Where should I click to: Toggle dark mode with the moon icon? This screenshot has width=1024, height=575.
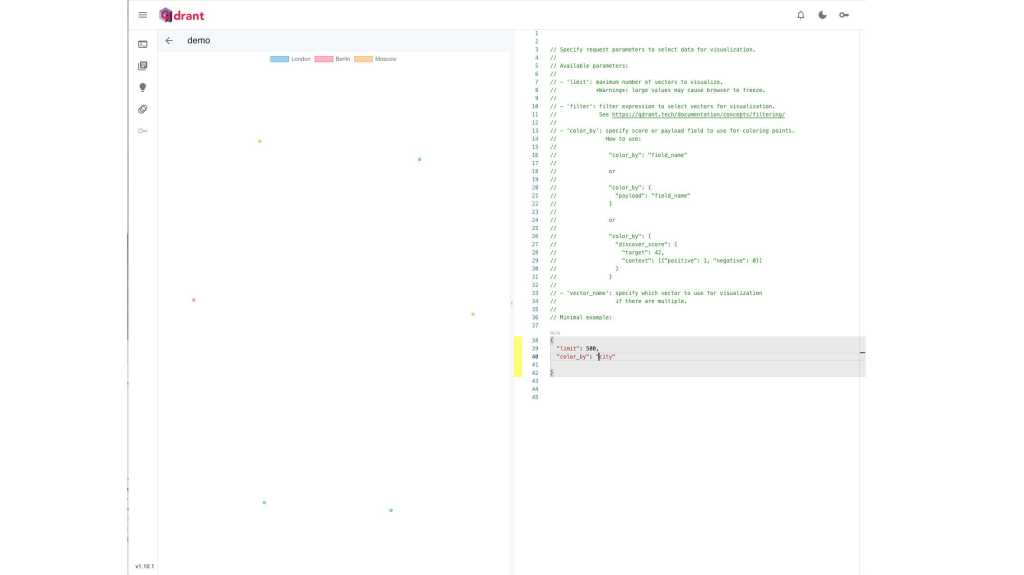[822, 15]
